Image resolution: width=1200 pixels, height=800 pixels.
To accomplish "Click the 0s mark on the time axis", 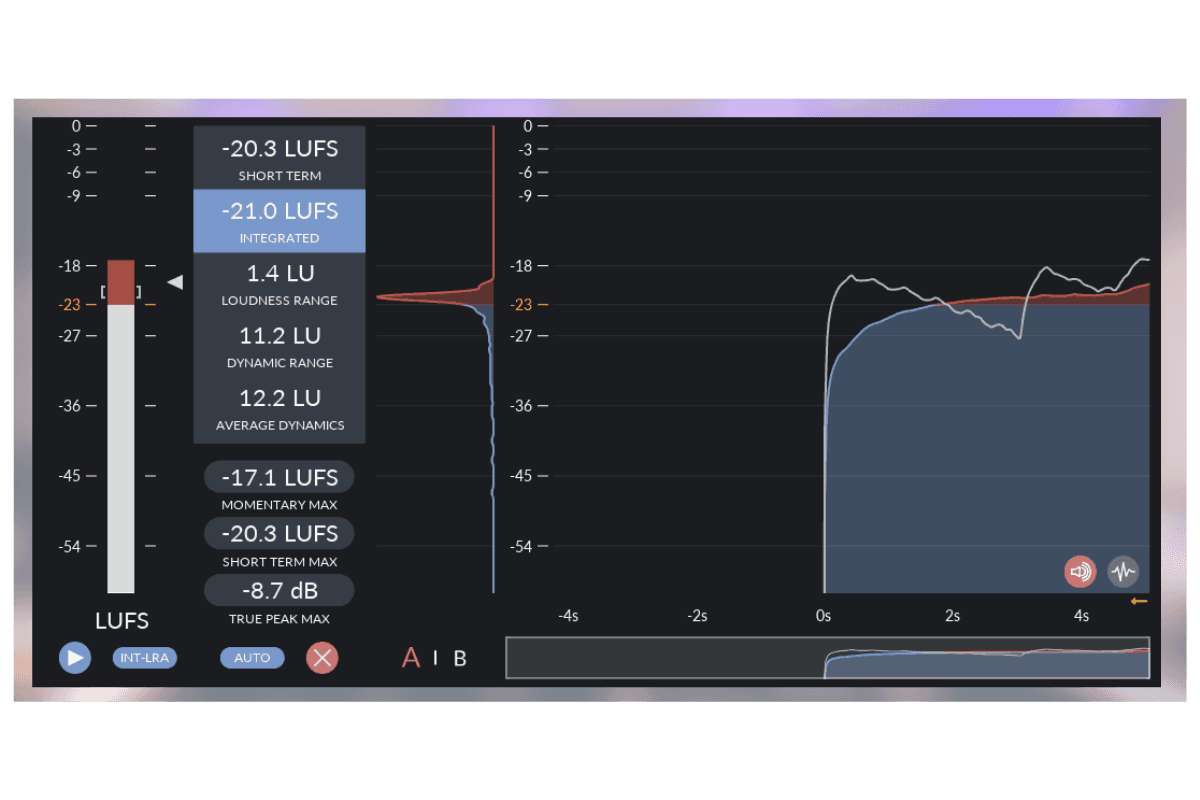I will 823,616.
